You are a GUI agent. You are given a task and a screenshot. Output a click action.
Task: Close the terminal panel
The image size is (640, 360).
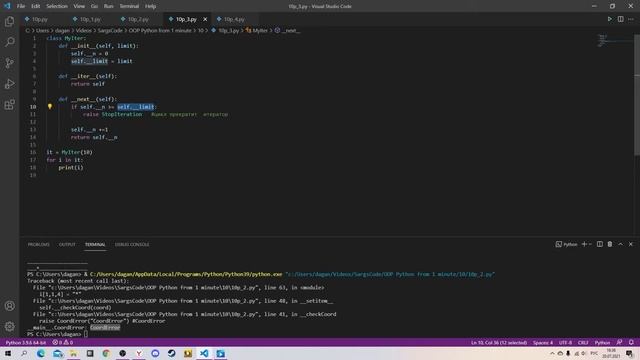[631, 244]
